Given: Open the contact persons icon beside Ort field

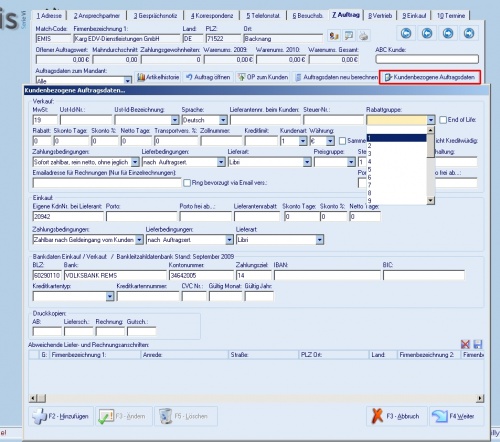Looking at the screenshot, I should pyautogui.click(x=333, y=36).
